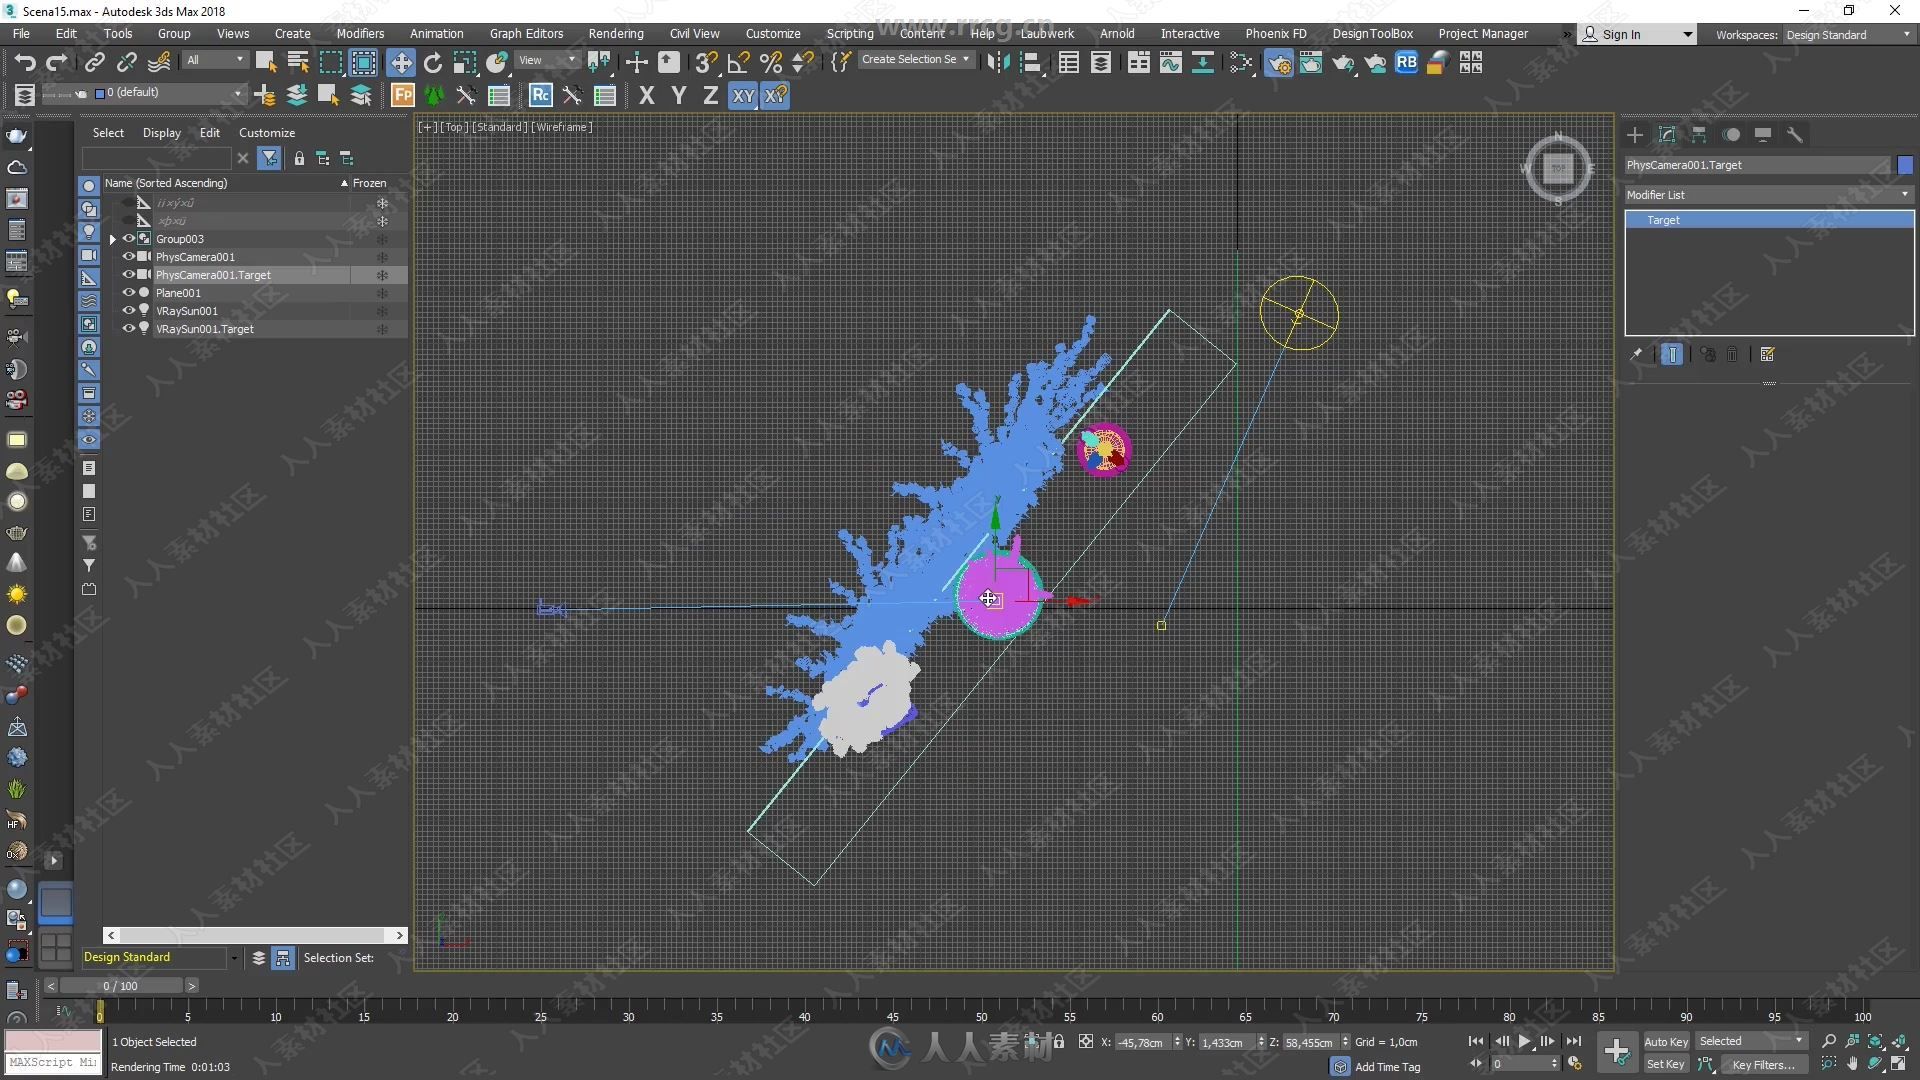This screenshot has height=1080, width=1920.
Task: Open the Key Filters dialog button
Action: click(x=1763, y=1064)
